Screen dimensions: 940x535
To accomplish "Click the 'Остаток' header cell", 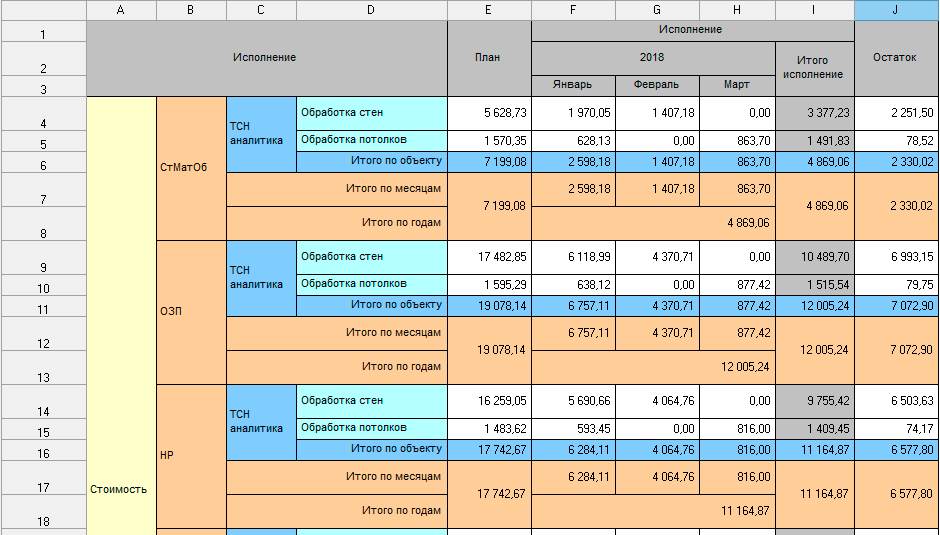I will [897, 58].
